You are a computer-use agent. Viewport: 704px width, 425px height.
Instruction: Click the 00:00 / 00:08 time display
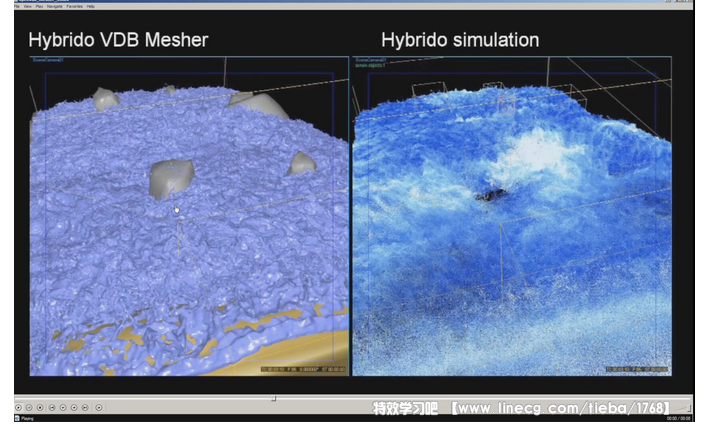[x=679, y=418]
